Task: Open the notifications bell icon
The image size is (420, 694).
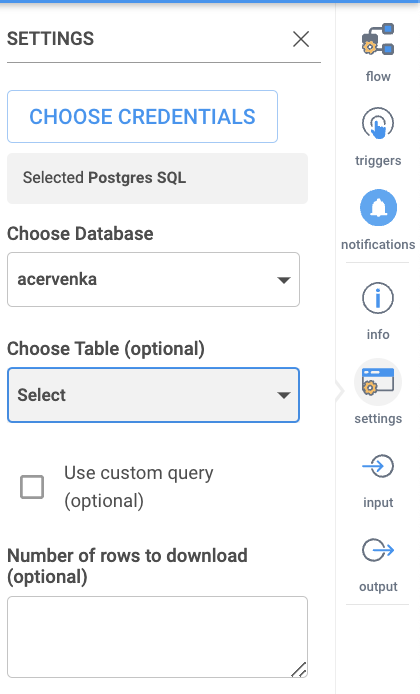Action: tap(378, 207)
